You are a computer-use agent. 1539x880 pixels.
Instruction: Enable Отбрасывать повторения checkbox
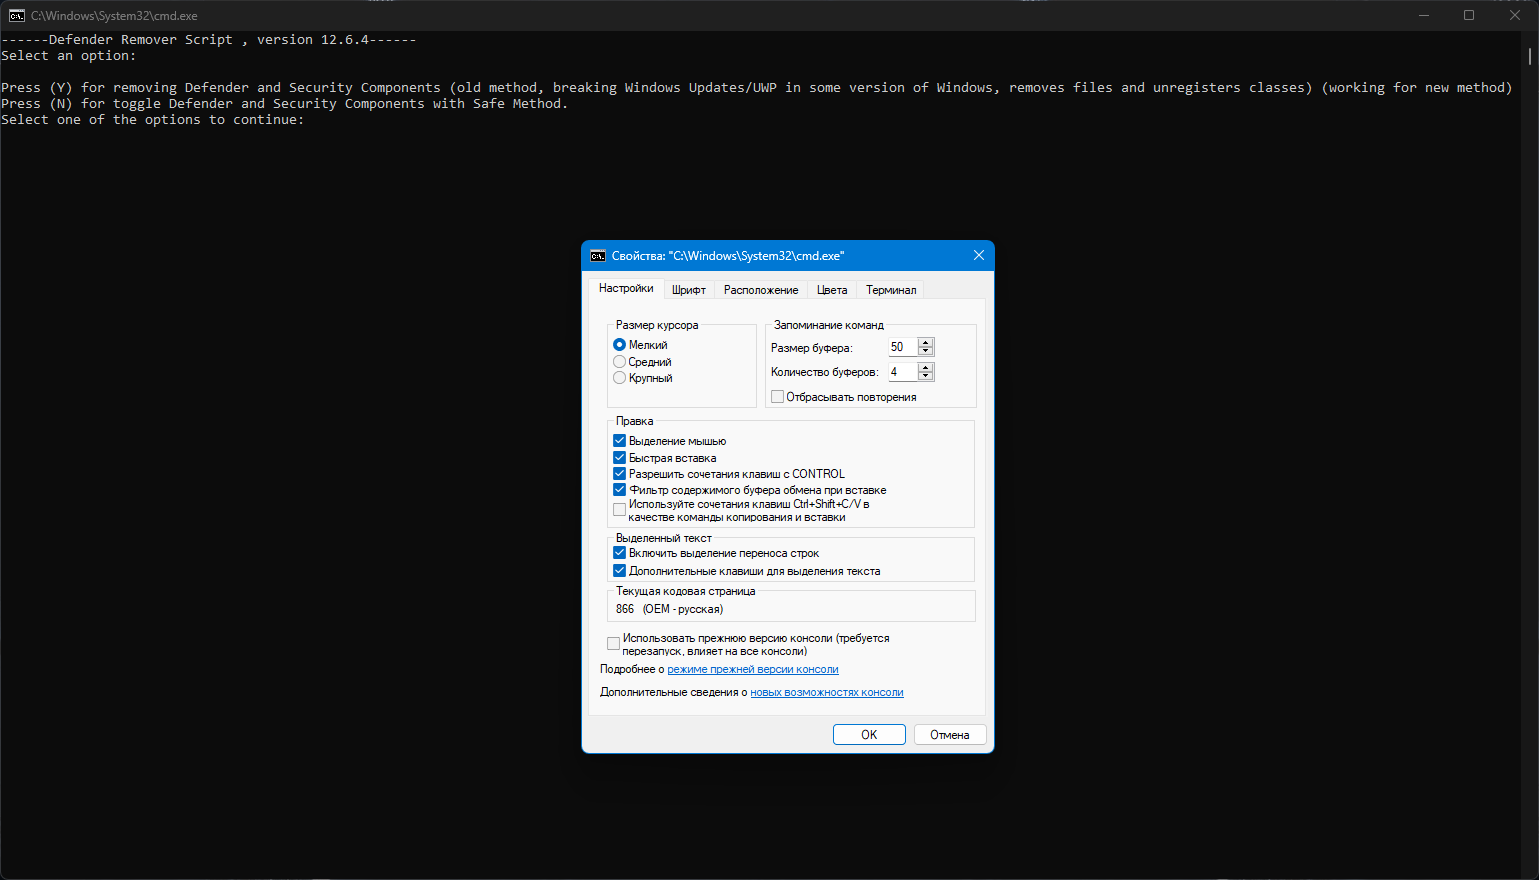(777, 397)
